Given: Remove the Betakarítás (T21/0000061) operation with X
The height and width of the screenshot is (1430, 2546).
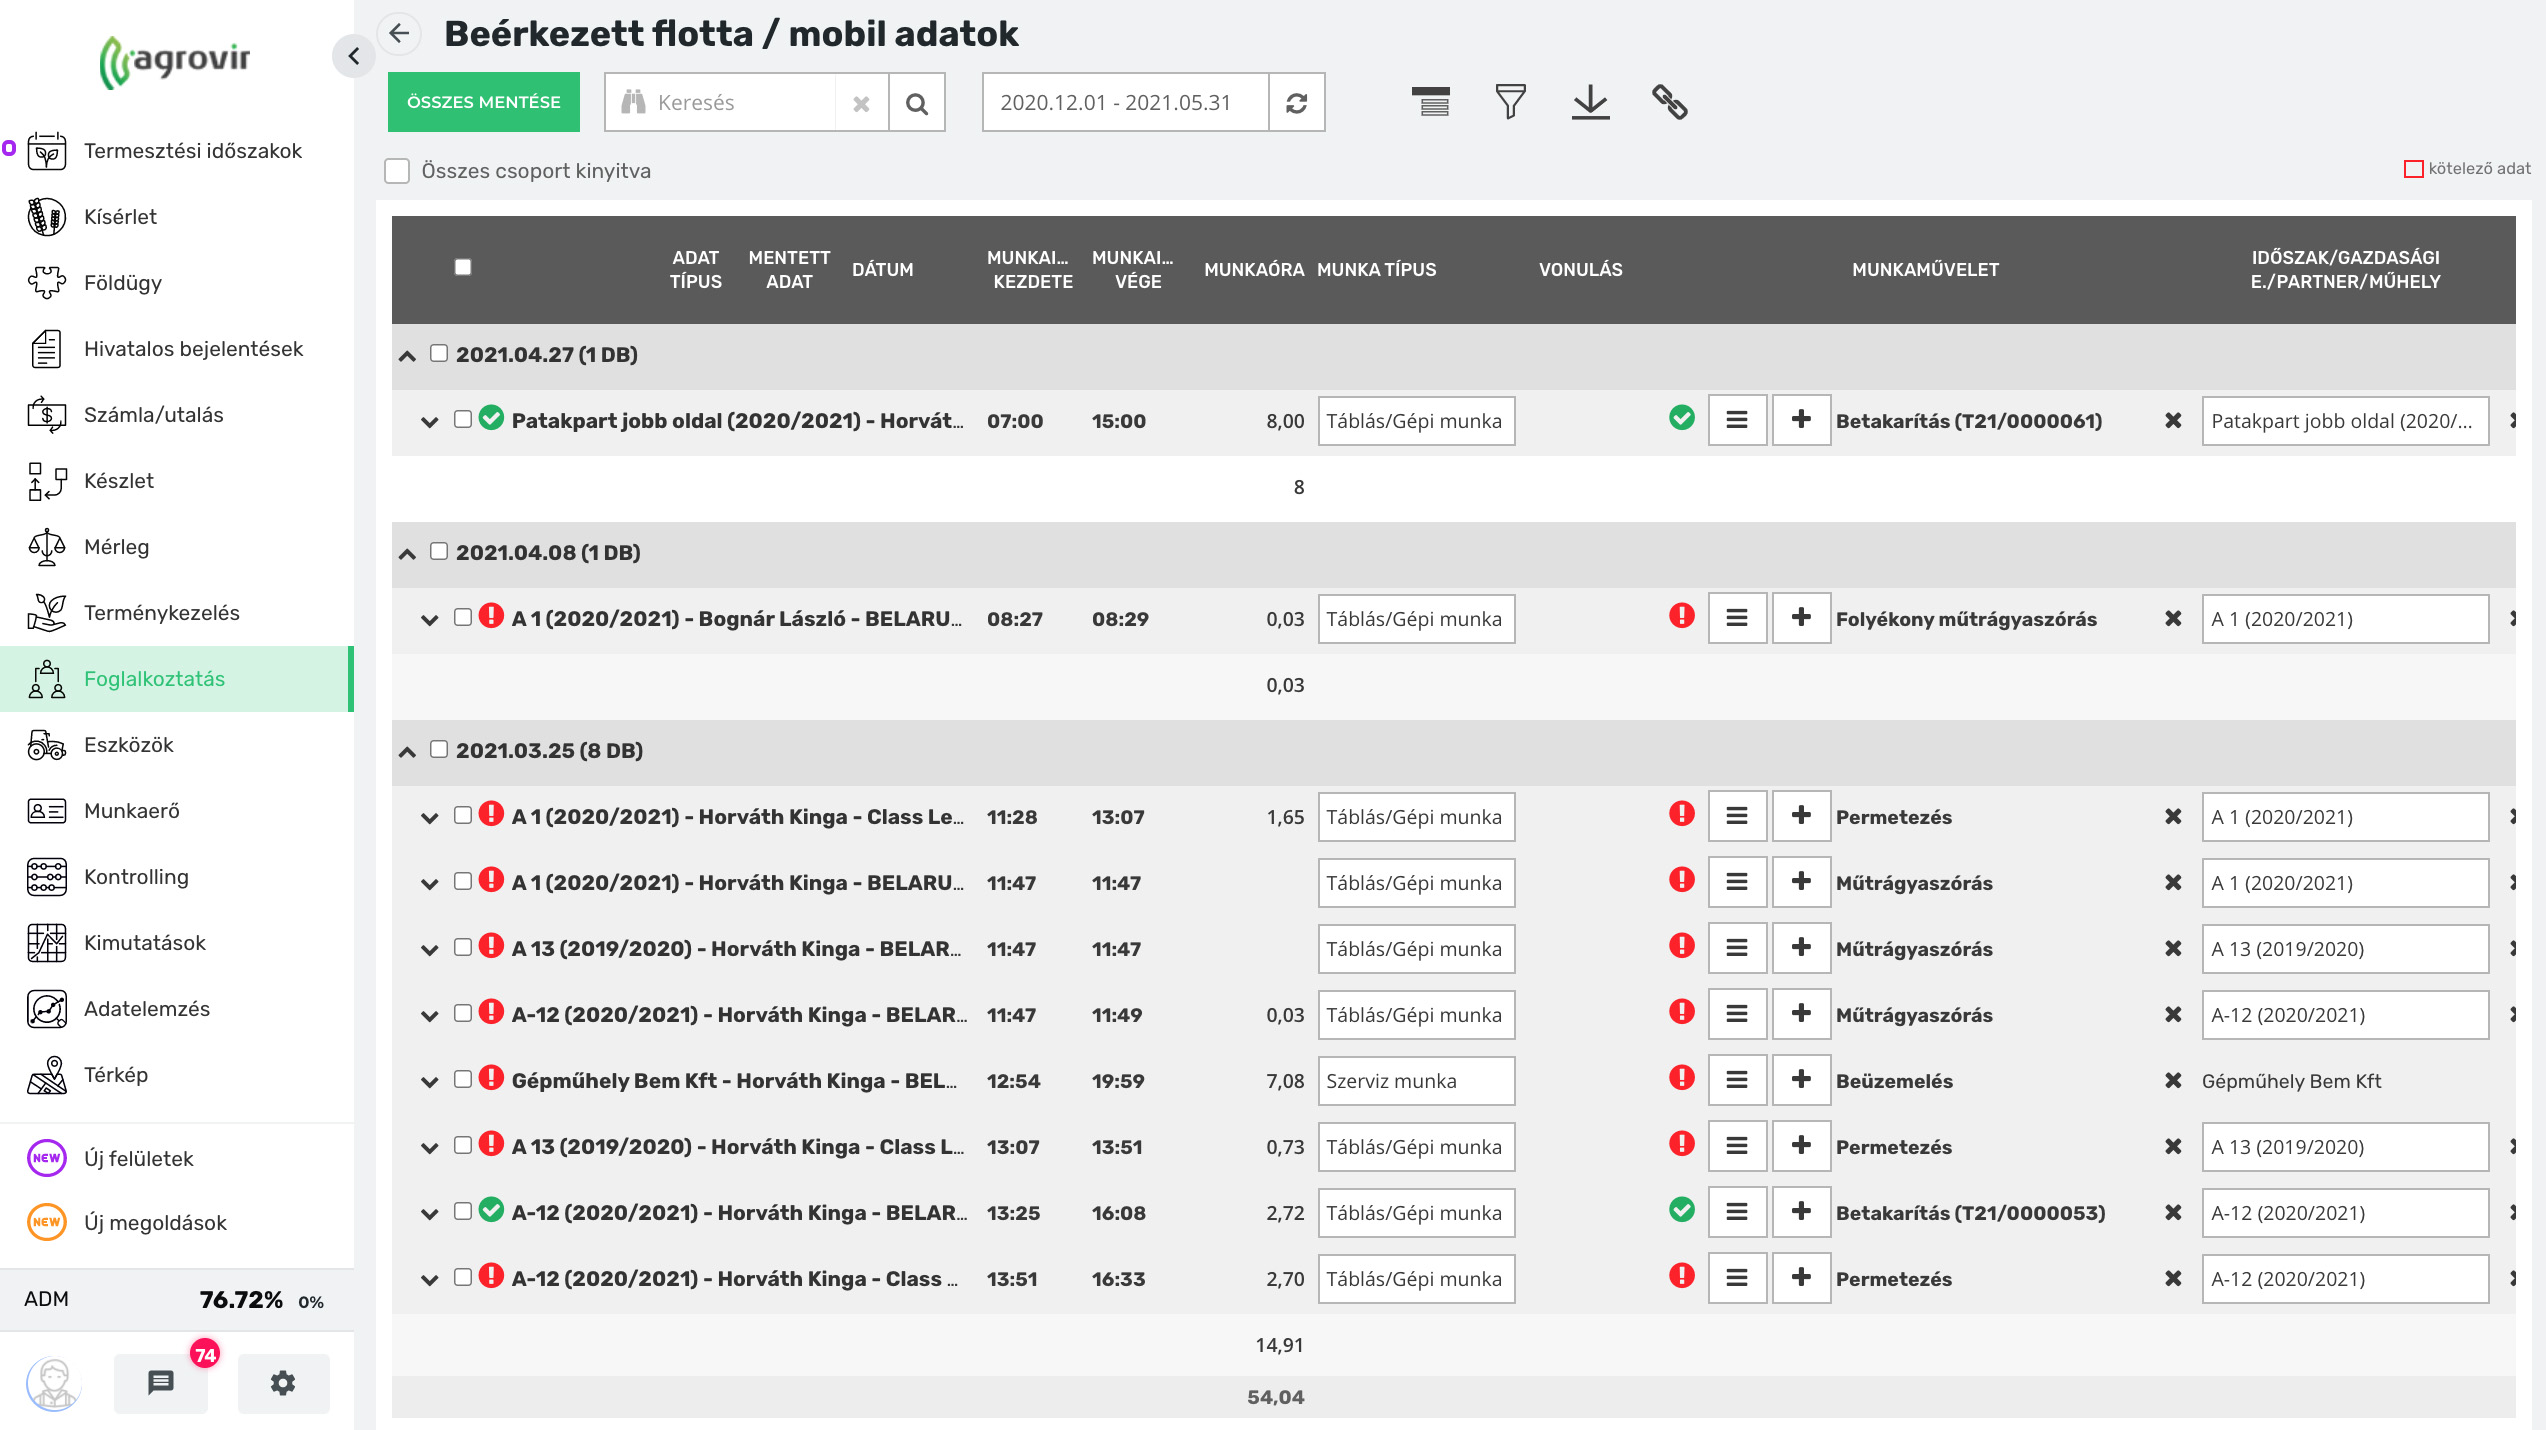Looking at the screenshot, I should pos(2173,420).
